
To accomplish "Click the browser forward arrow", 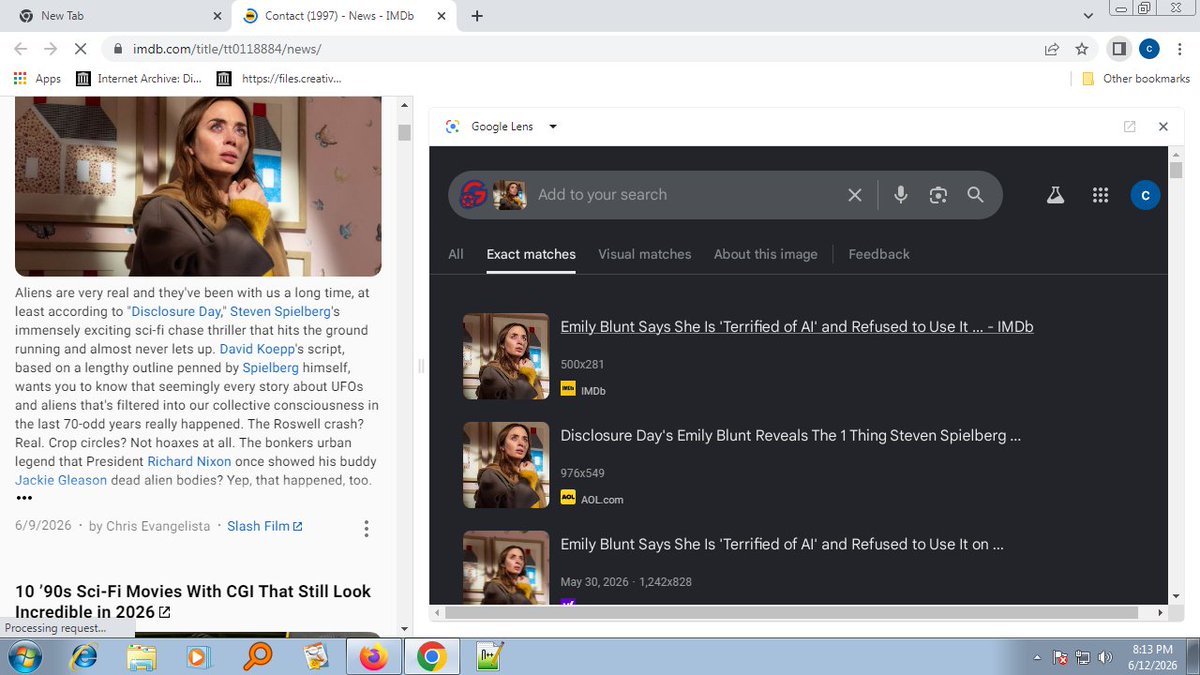I will tap(50, 48).
